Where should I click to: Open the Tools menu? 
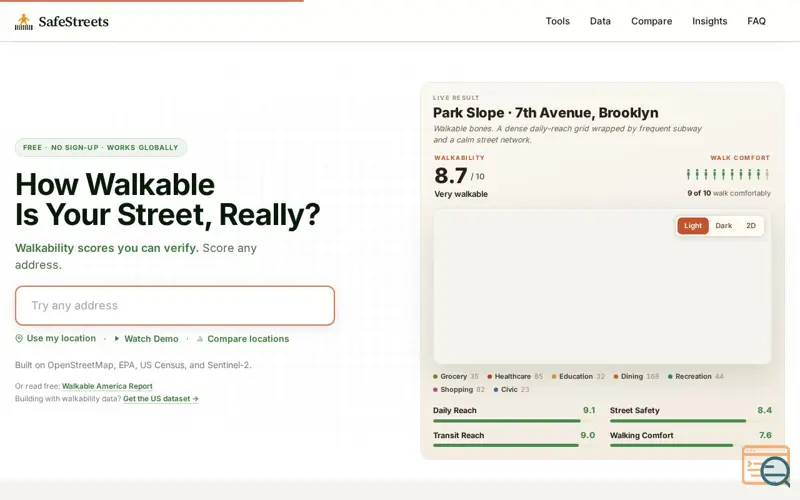pos(557,21)
